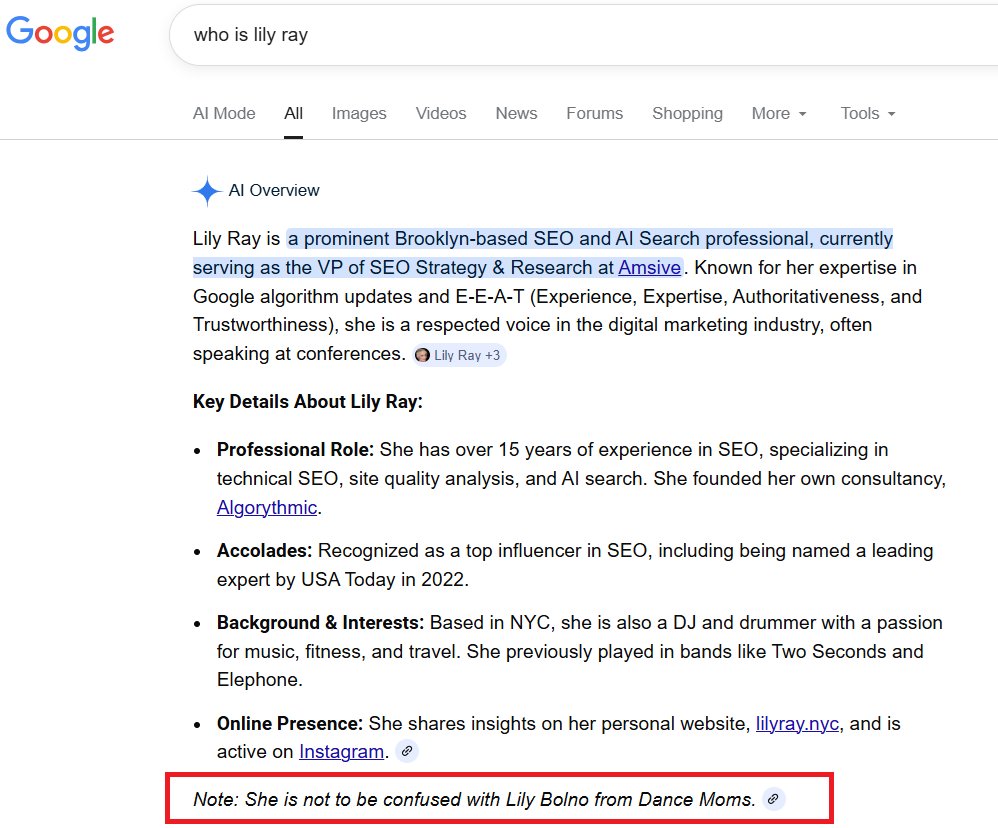Click the AI Overview sparkle icon
This screenshot has height=828, width=998.
[x=207, y=191]
